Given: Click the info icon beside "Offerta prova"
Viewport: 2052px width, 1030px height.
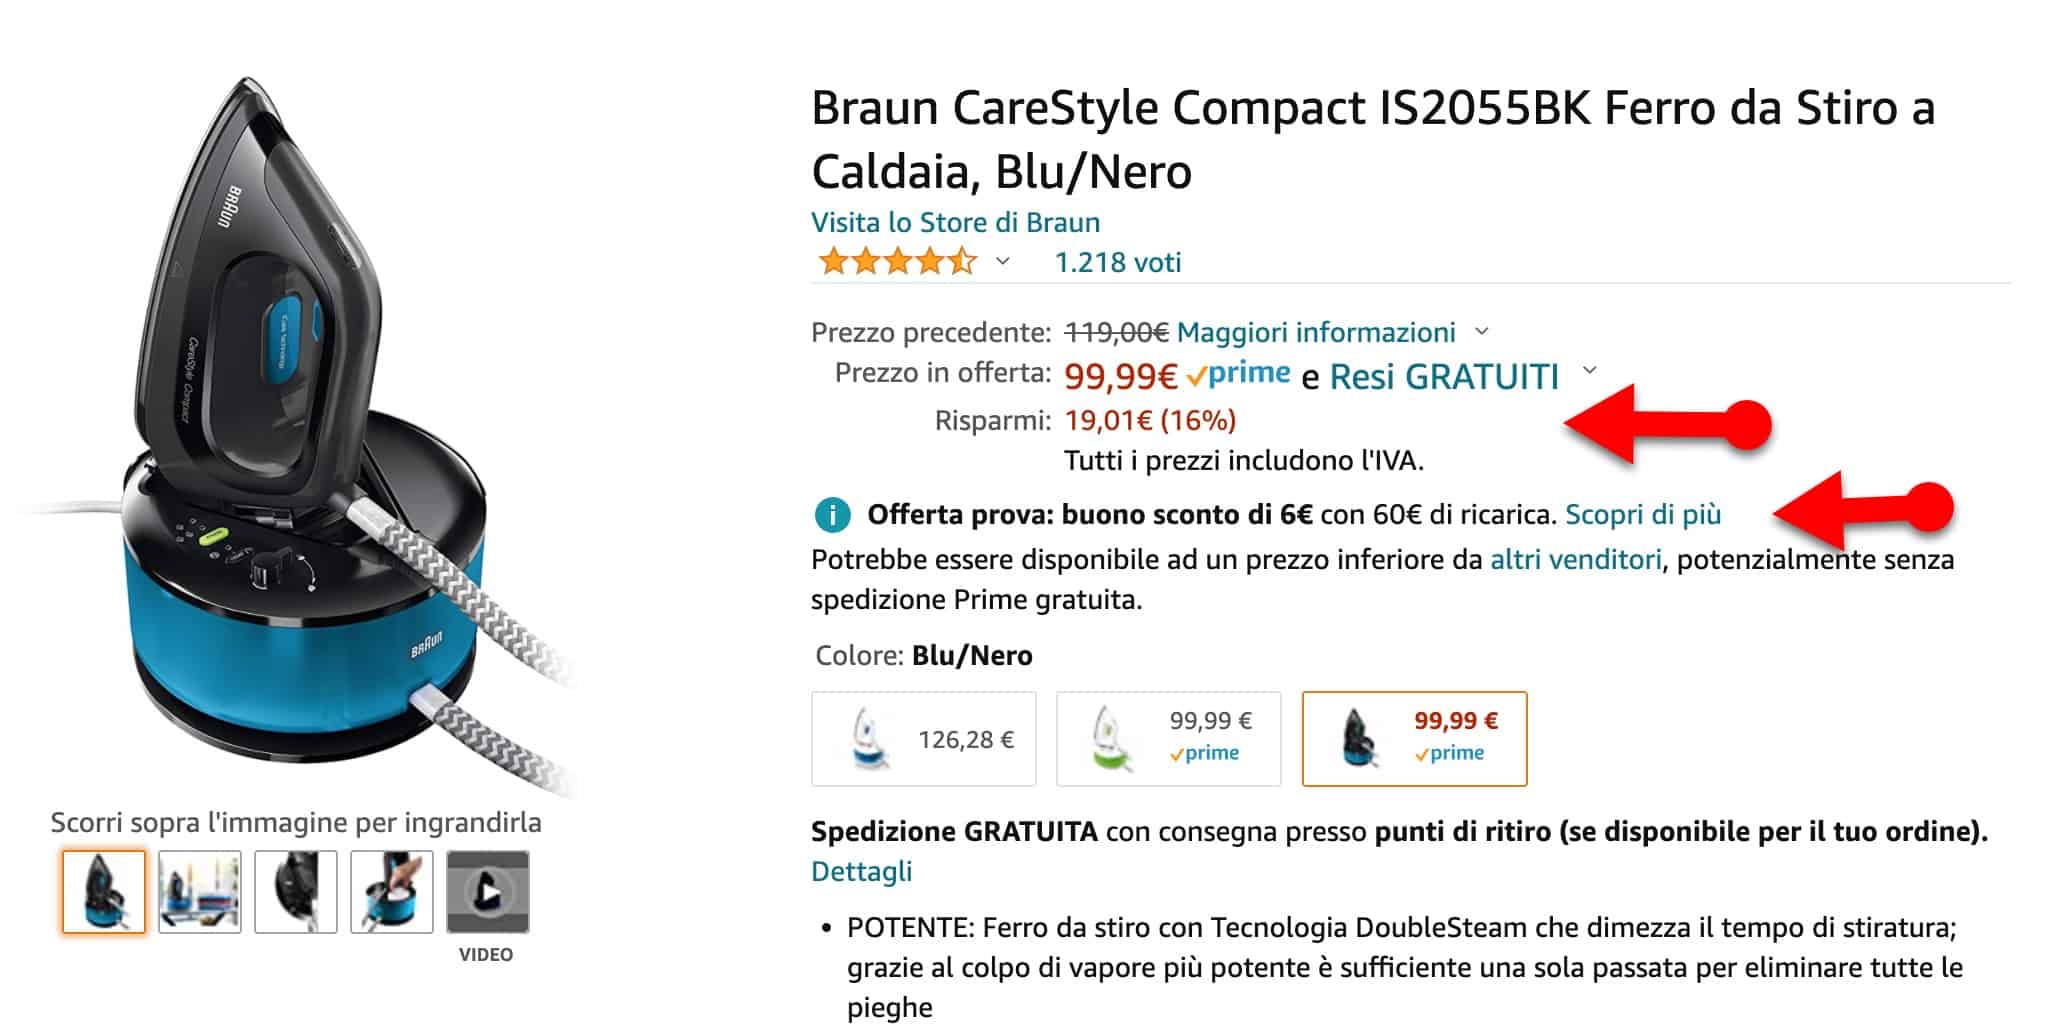Looking at the screenshot, I should pos(831,515).
